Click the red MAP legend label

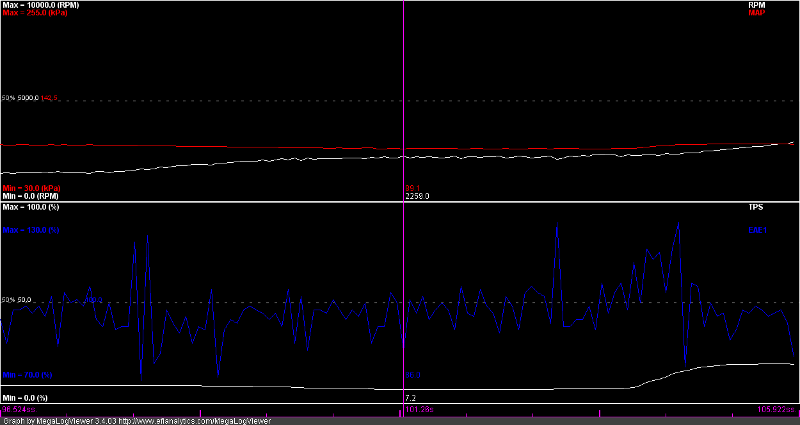click(x=784, y=14)
